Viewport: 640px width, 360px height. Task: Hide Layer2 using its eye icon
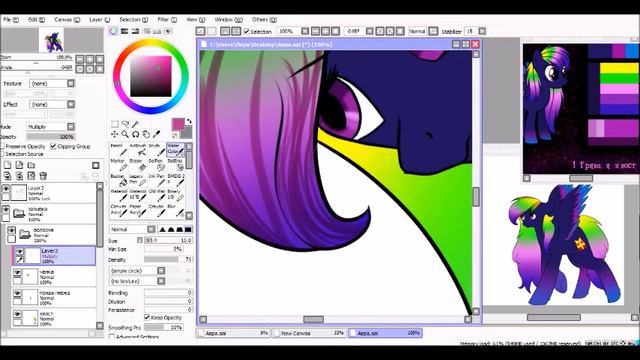pyautogui.click(x=6, y=189)
